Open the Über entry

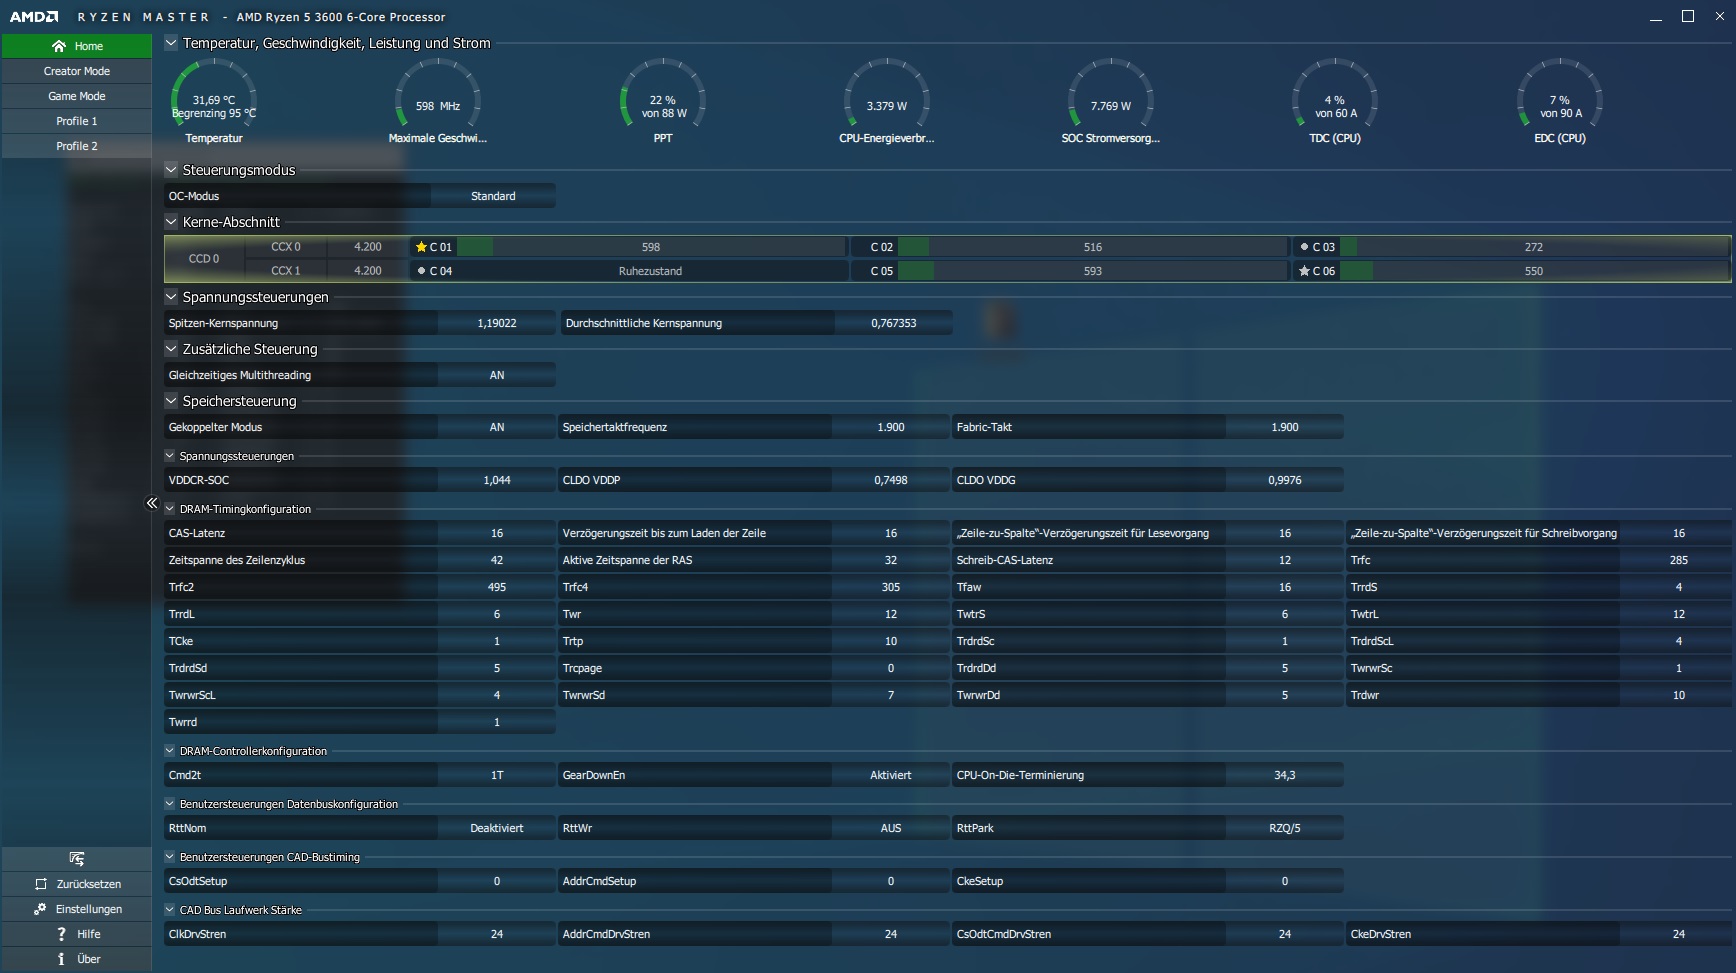pos(77,959)
